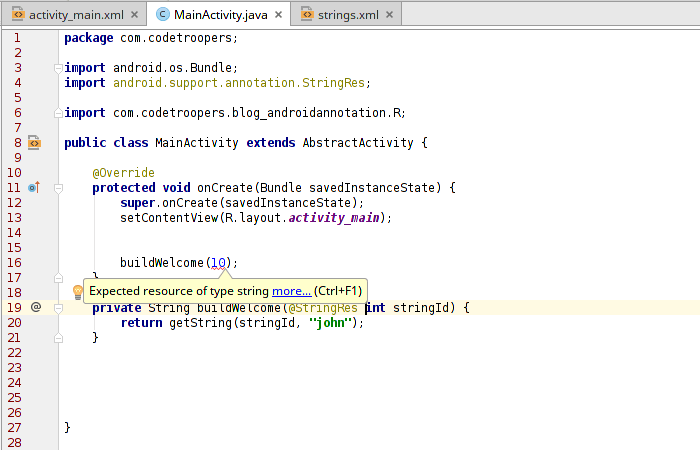This screenshot has width=700, height=450.
Task: Click the yellow intention lightbulb icon
Action: (x=77, y=291)
